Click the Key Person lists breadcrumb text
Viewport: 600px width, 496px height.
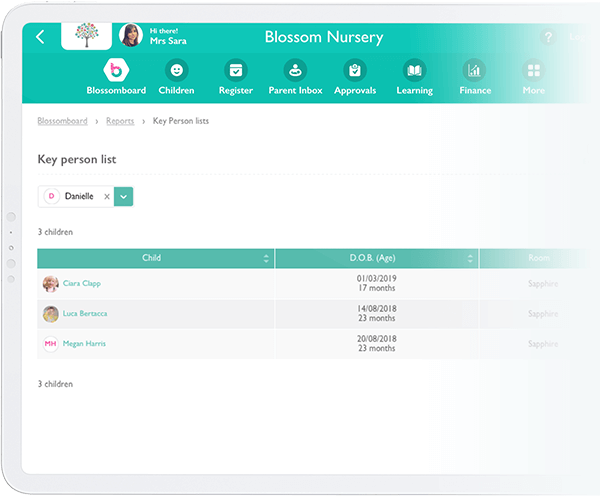(x=181, y=121)
